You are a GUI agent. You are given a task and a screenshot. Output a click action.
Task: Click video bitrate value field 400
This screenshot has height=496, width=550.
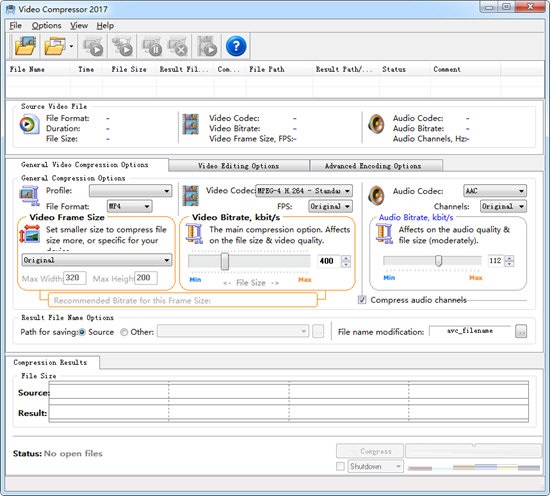point(328,261)
